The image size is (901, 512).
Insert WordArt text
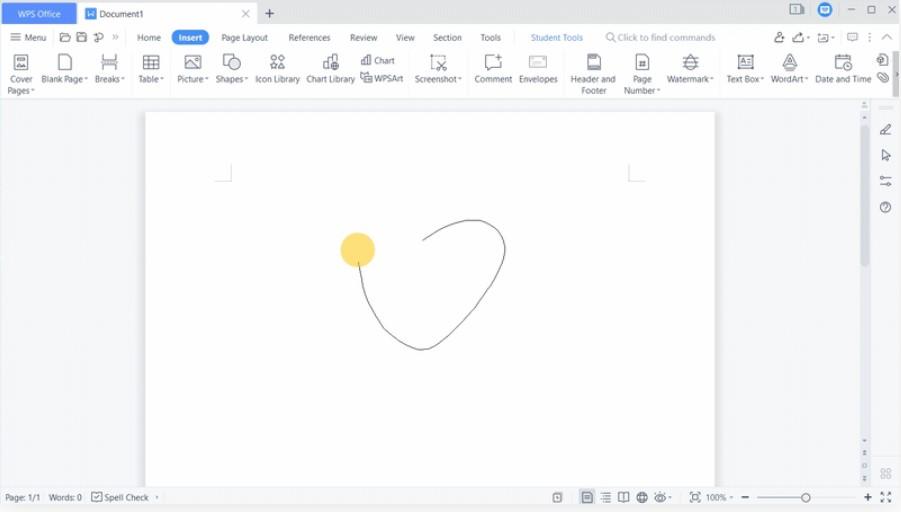pos(789,68)
